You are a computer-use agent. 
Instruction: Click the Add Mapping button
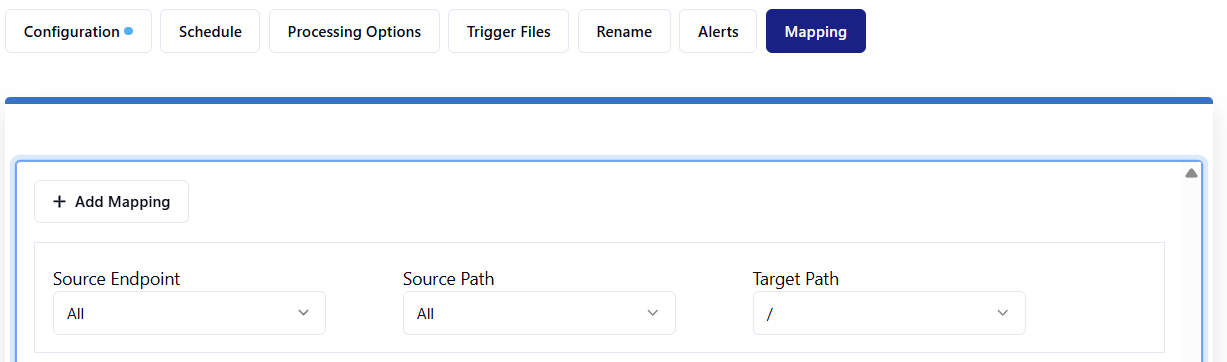pyautogui.click(x=111, y=202)
